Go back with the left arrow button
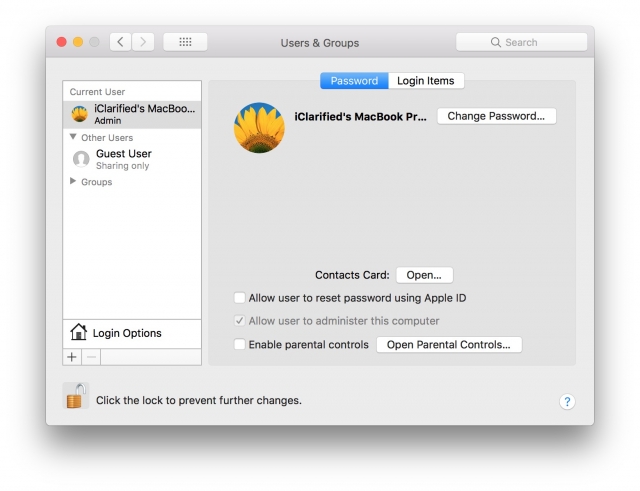Screen dimensions: 640x491 (121, 42)
